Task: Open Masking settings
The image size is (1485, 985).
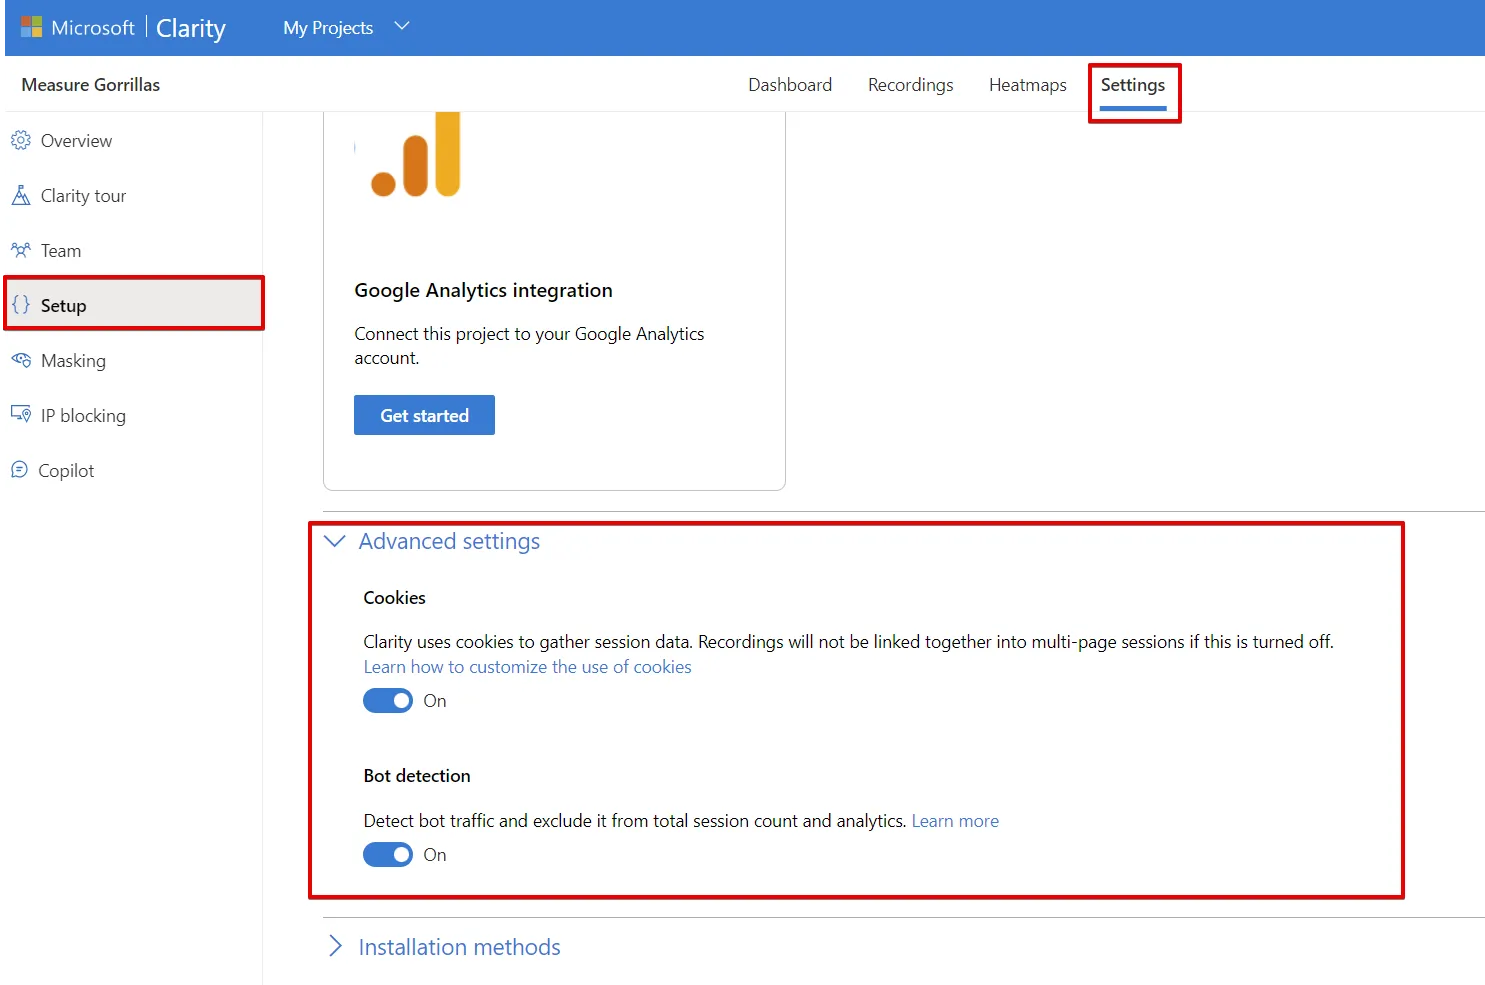Action: click(x=132, y=361)
